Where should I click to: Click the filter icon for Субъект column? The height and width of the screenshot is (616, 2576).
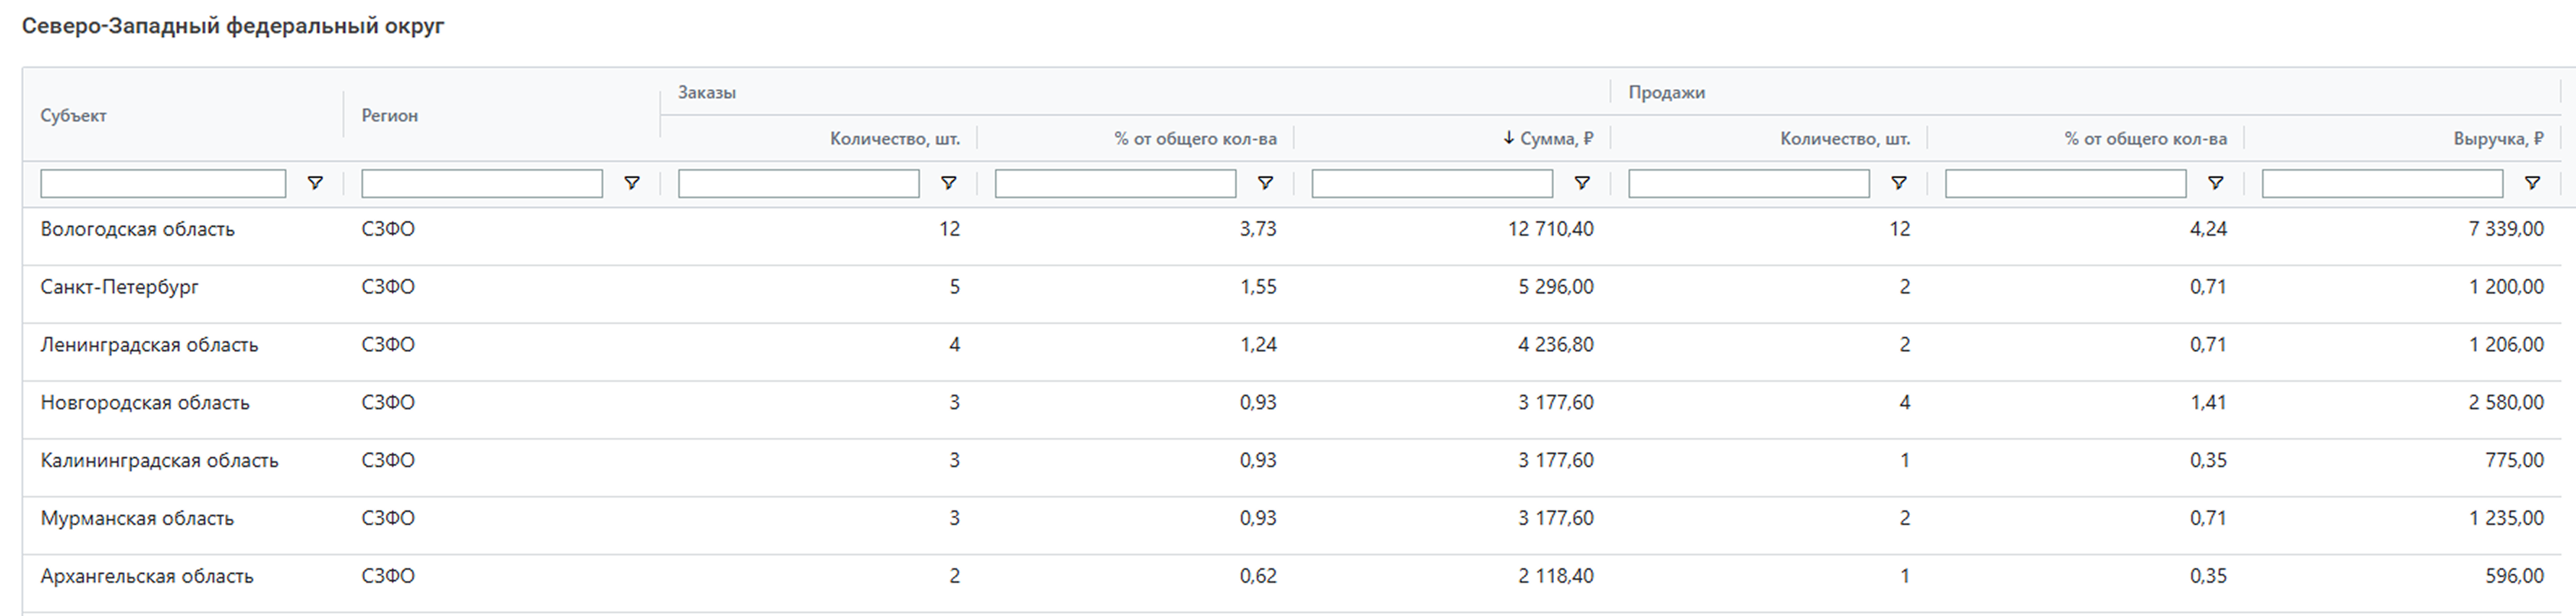point(315,183)
